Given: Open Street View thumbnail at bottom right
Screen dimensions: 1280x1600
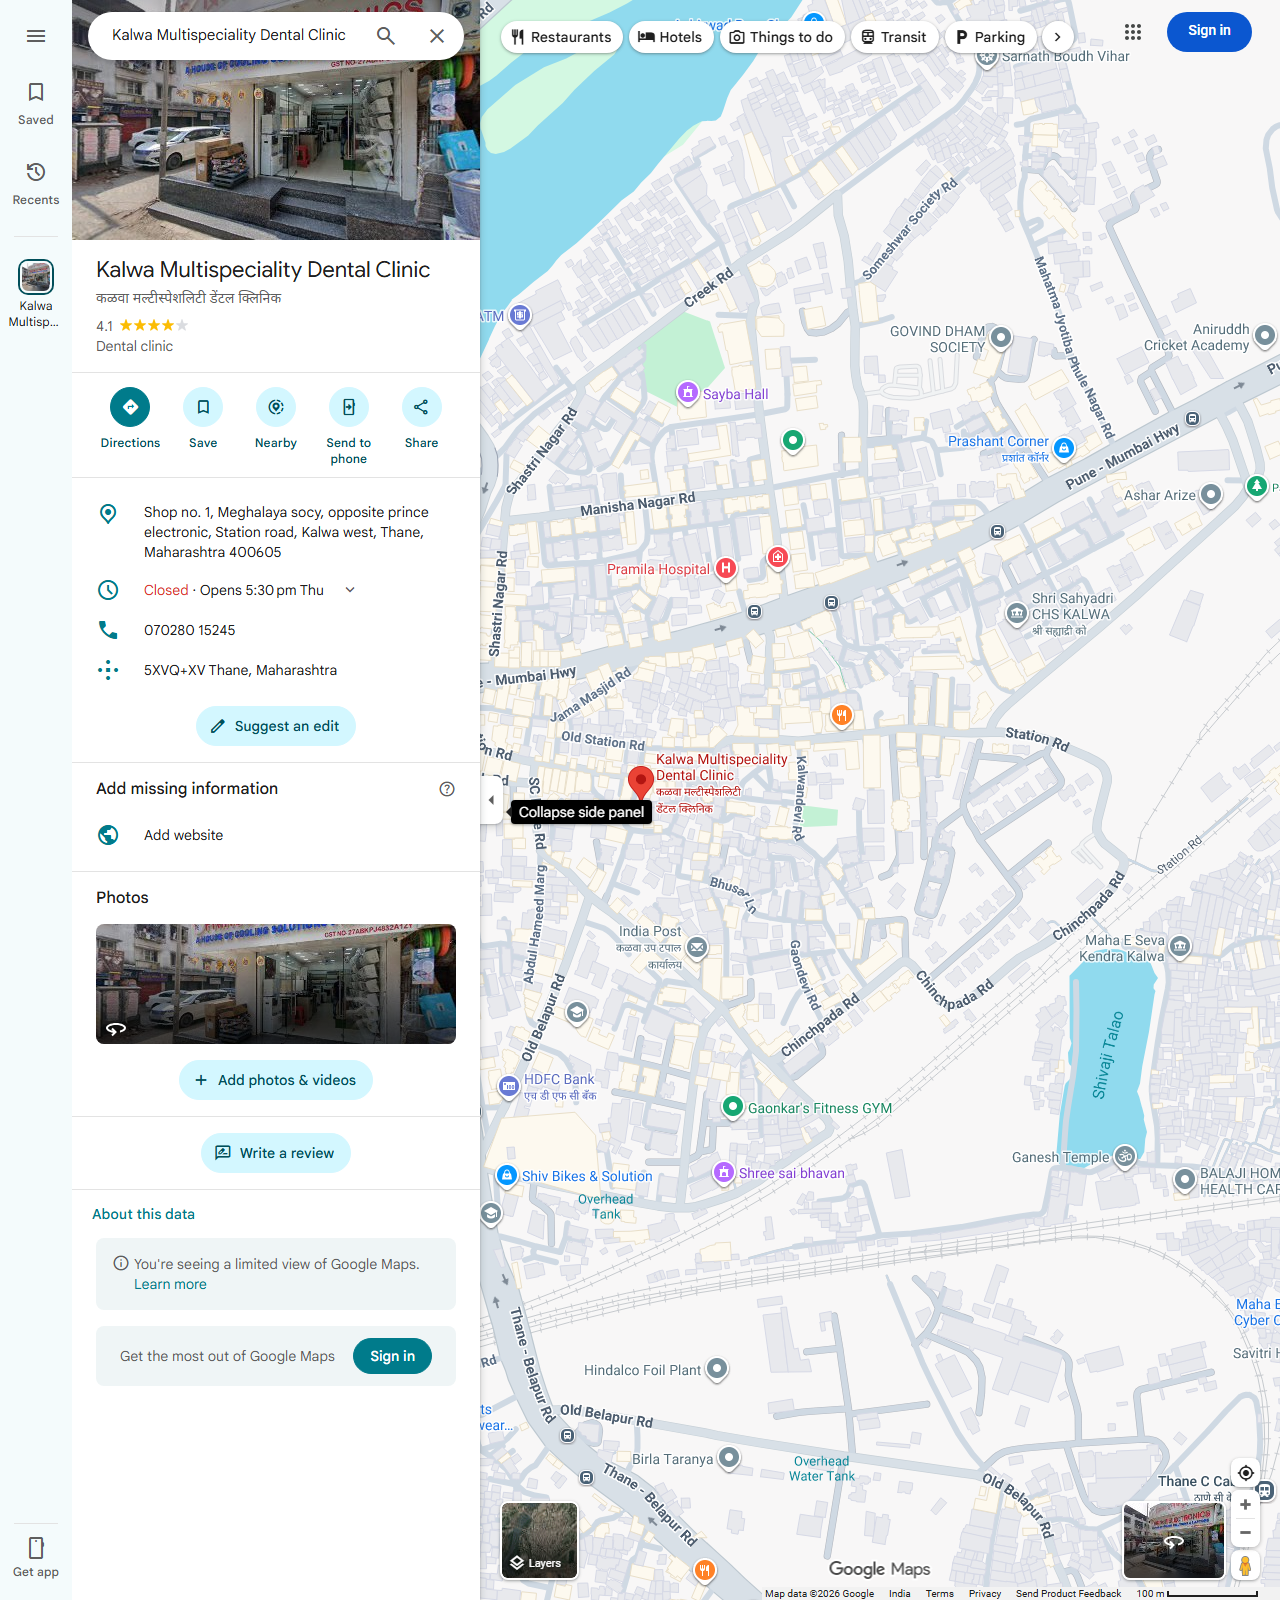Looking at the screenshot, I should point(1174,1540).
